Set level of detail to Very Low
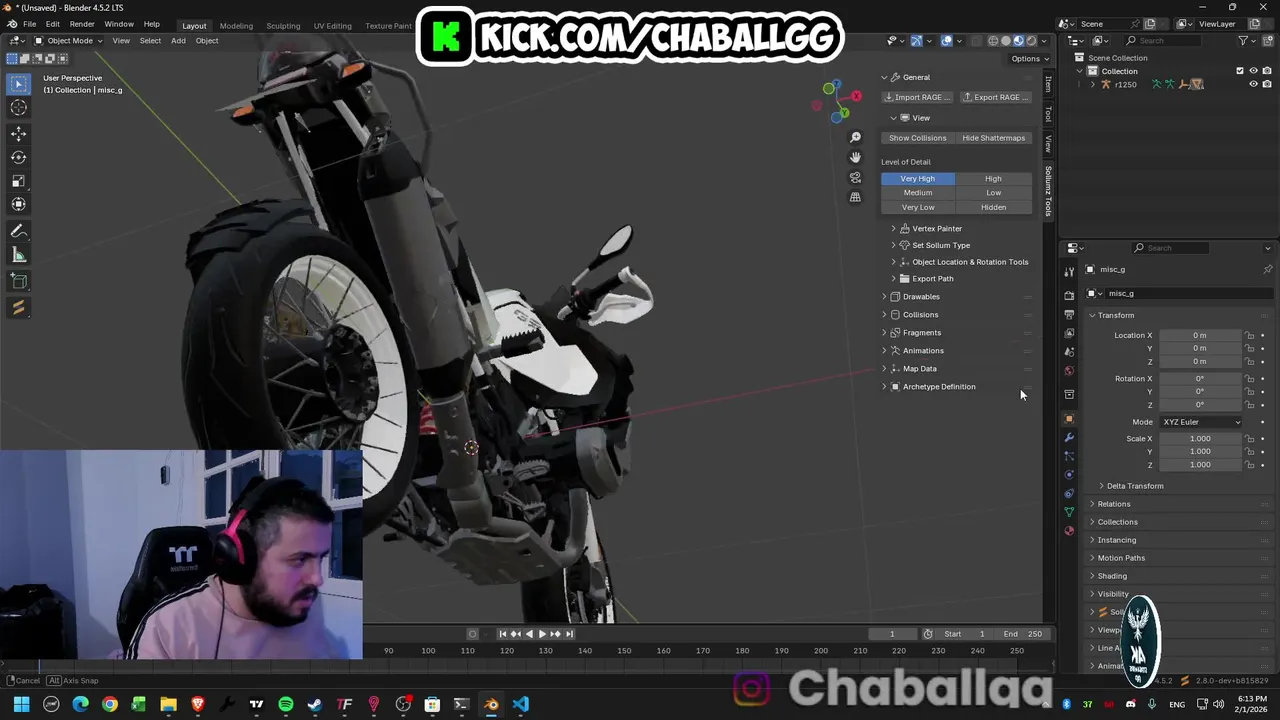This screenshot has width=1280, height=720. point(918,207)
